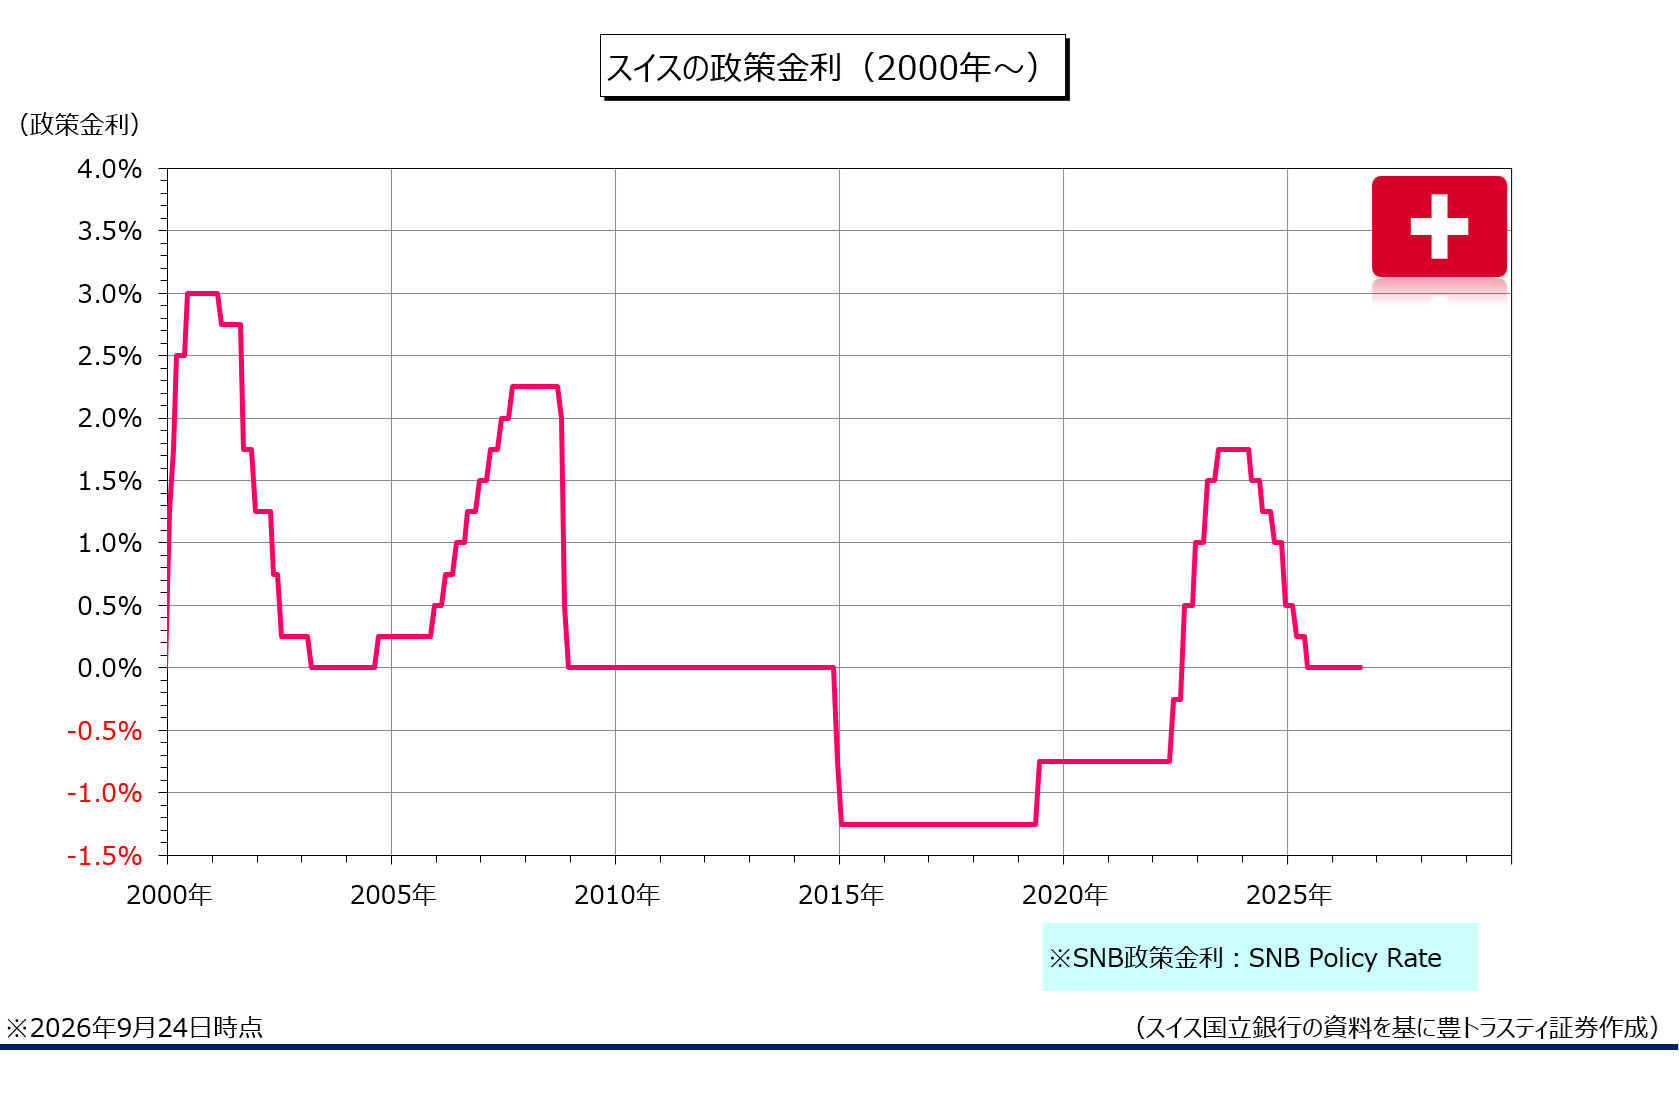Click the Swiss flag icon
This screenshot has width=1679, height=1105.
(x=1439, y=227)
